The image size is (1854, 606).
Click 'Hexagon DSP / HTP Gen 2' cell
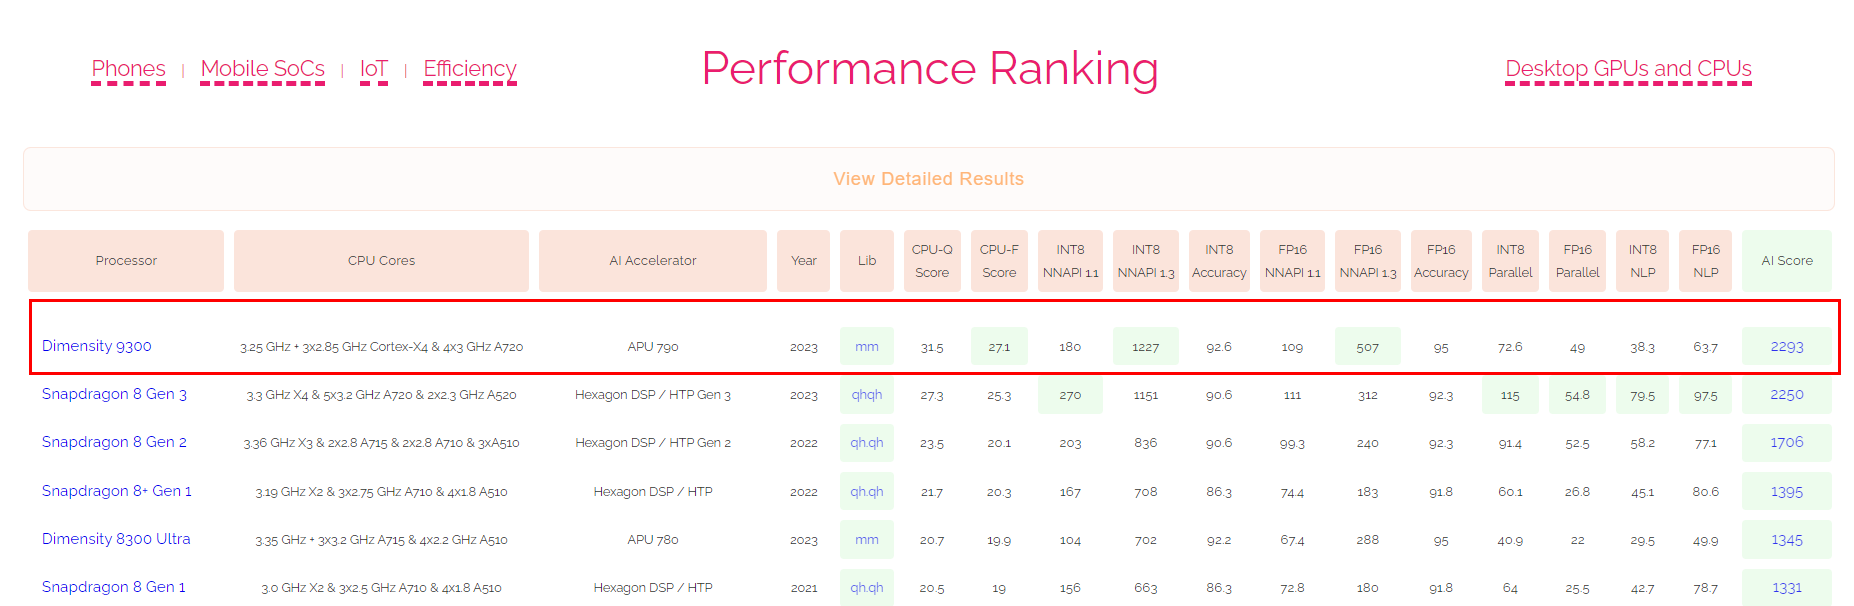point(653,443)
